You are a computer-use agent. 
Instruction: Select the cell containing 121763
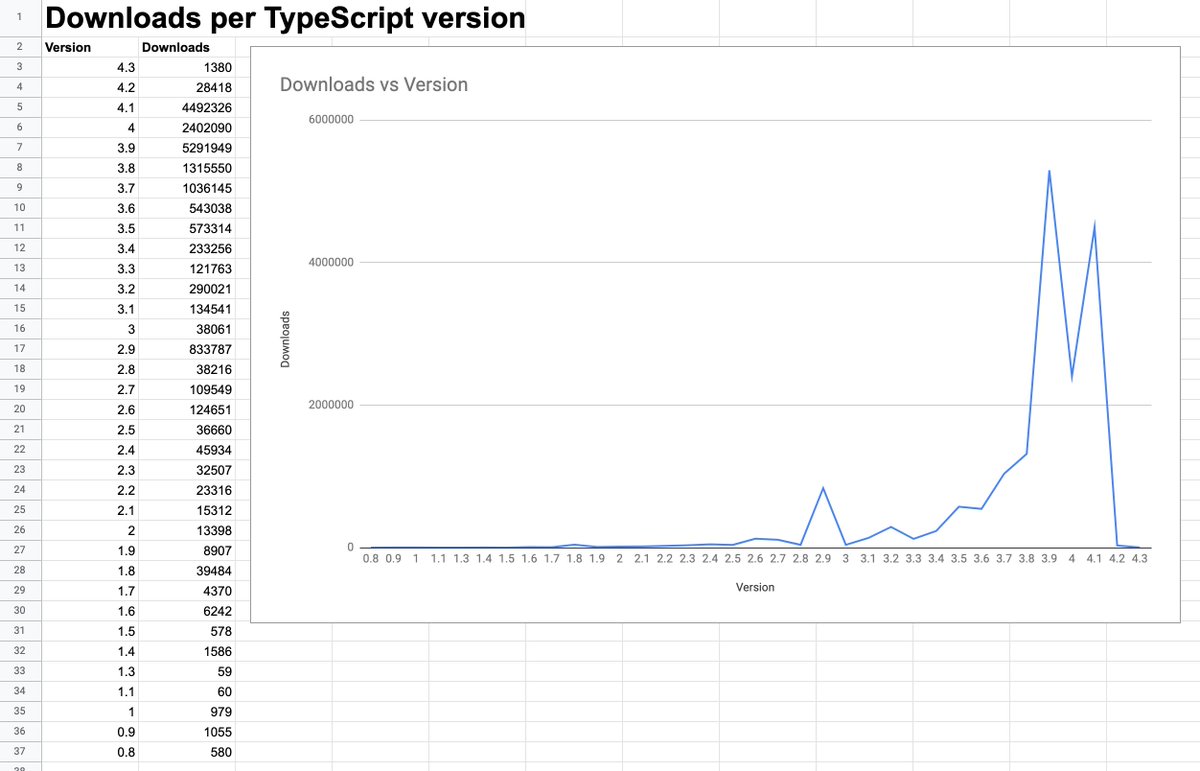(187, 268)
